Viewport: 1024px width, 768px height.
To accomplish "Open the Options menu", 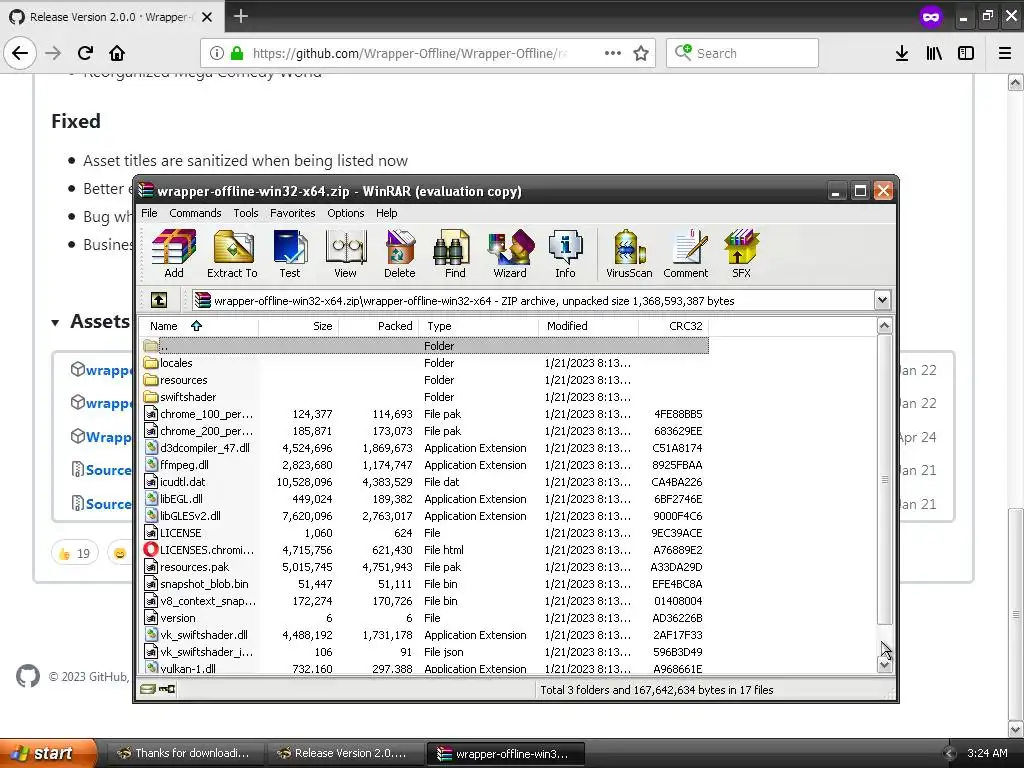I will 345,213.
